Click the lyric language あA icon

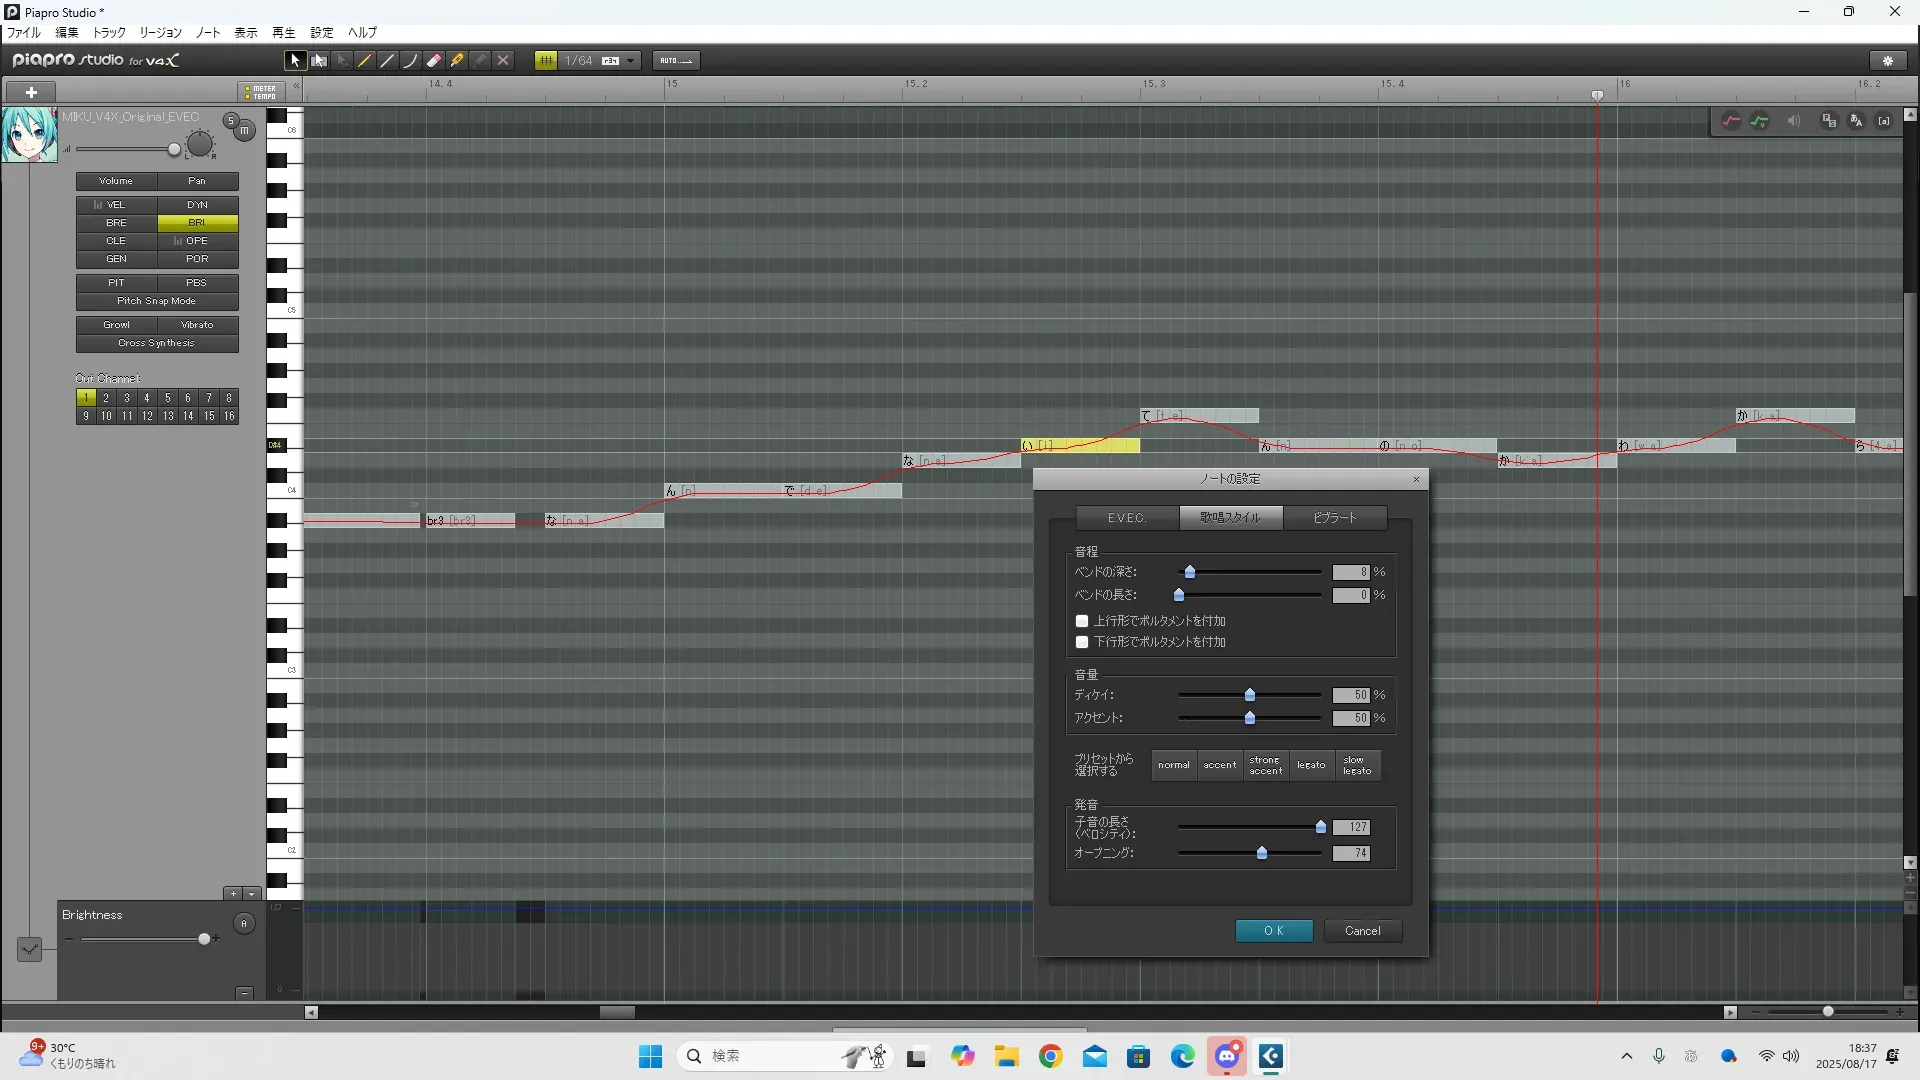click(x=1856, y=121)
